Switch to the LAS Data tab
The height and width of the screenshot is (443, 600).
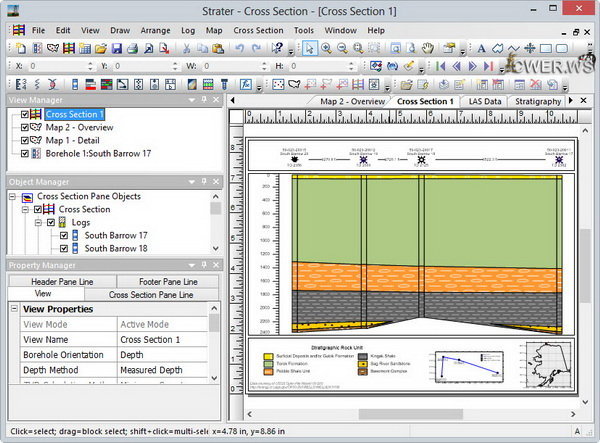coord(484,101)
